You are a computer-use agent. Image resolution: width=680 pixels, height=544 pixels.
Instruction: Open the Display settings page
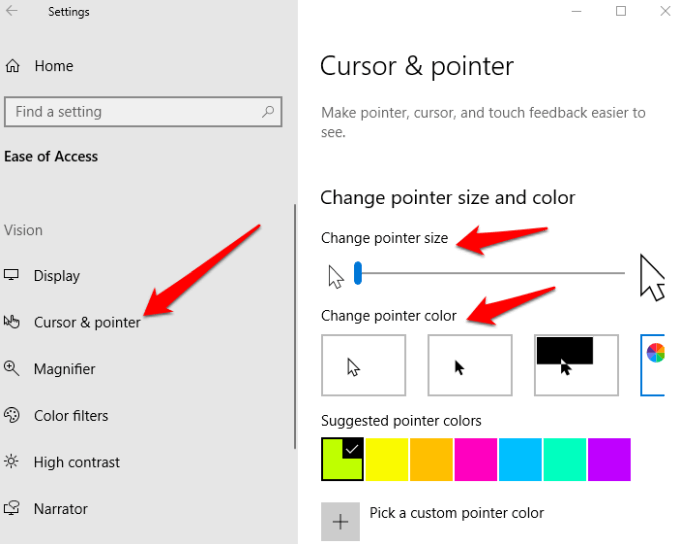[57, 276]
